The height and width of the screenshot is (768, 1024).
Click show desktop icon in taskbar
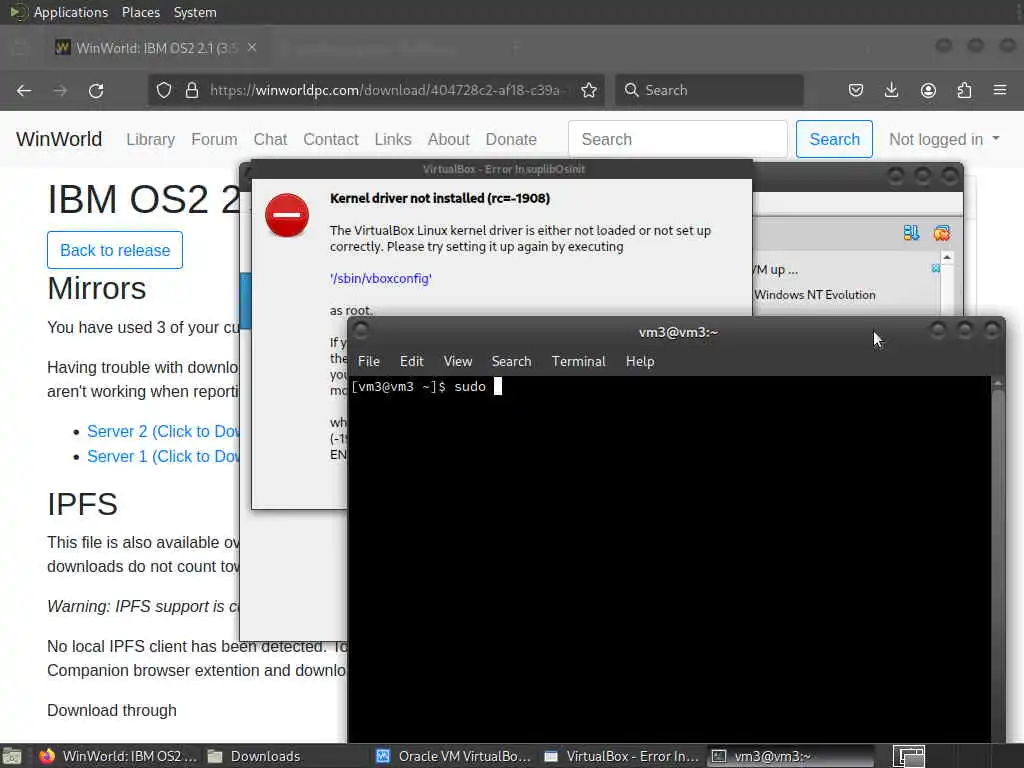pyautogui.click(x=12, y=756)
